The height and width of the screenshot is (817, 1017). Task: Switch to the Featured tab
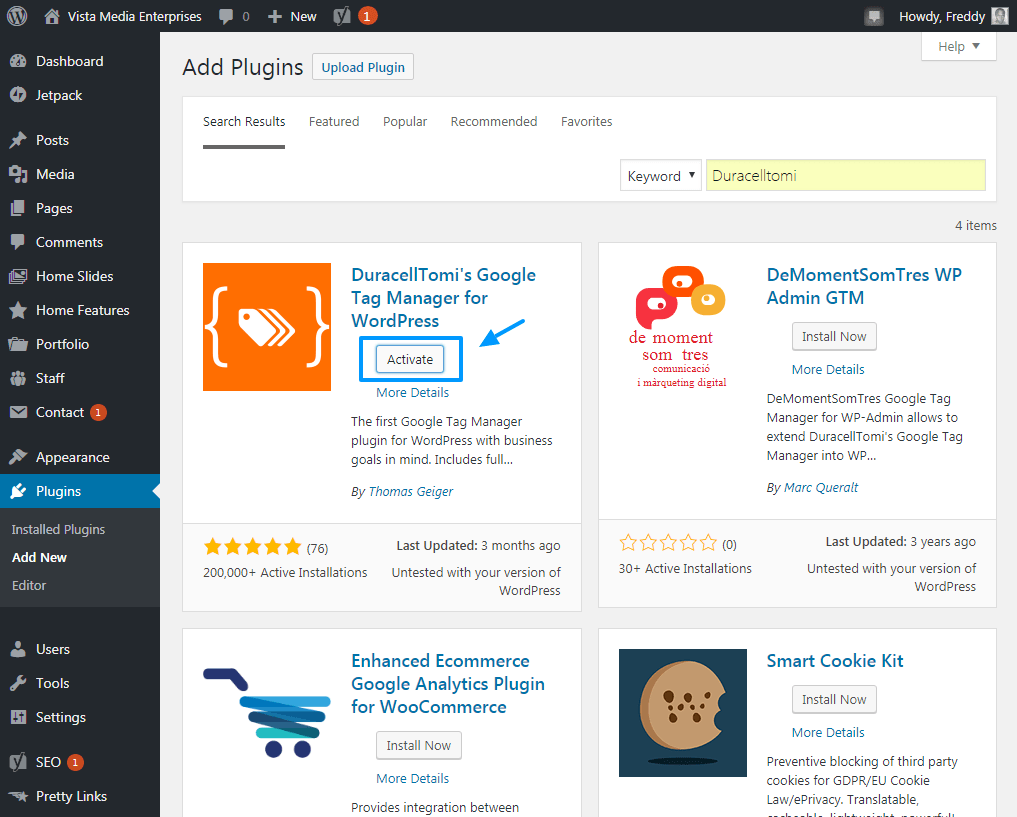pyautogui.click(x=334, y=122)
